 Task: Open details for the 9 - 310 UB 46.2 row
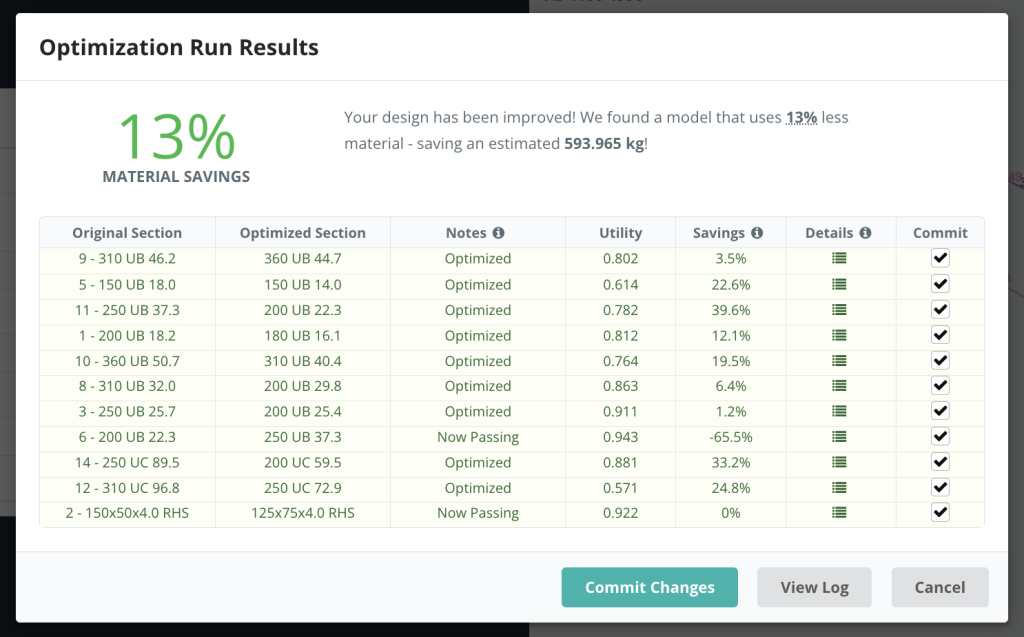840,258
